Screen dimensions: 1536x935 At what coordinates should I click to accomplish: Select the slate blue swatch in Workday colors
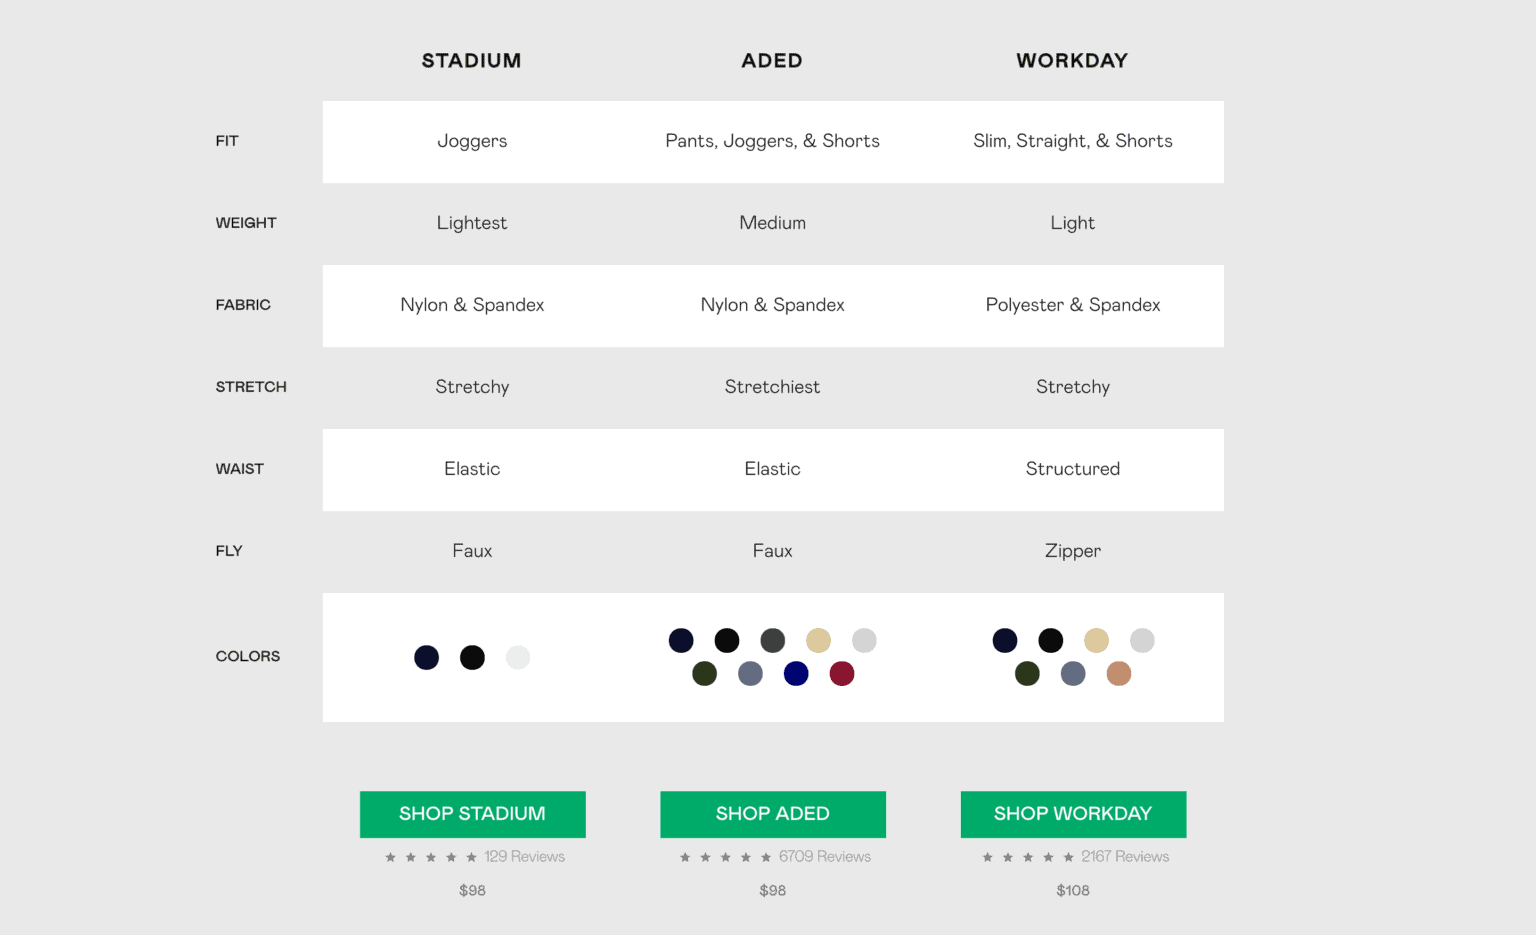[1073, 674]
